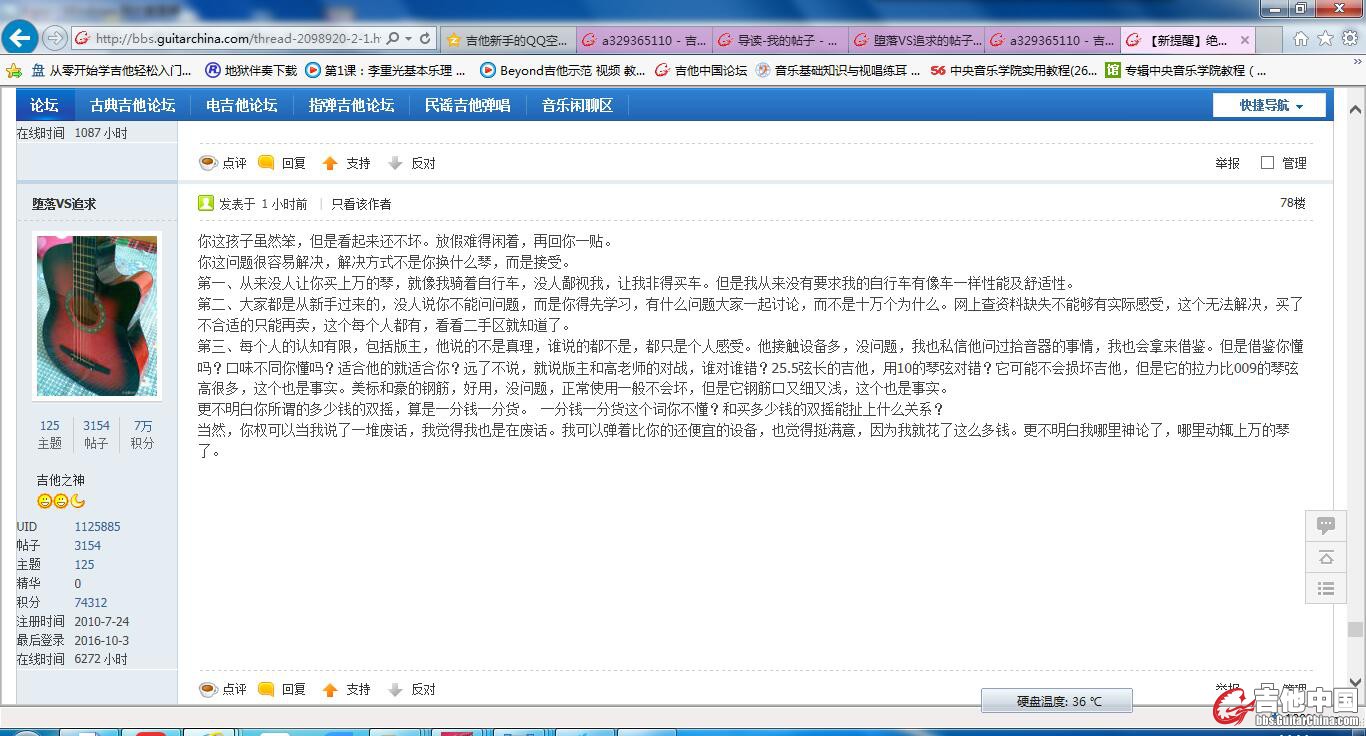Open the 第1课：李重光基本乐理 bookmark
The height and width of the screenshot is (736, 1366).
coord(384,70)
